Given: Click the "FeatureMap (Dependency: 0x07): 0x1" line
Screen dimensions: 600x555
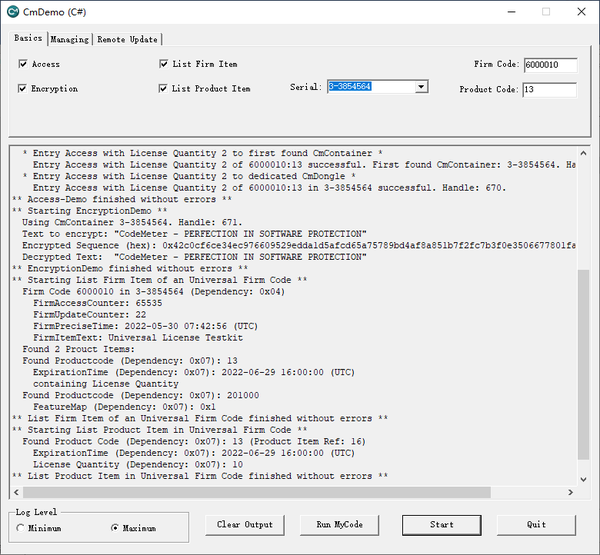Looking at the screenshot, I should [124, 407].
